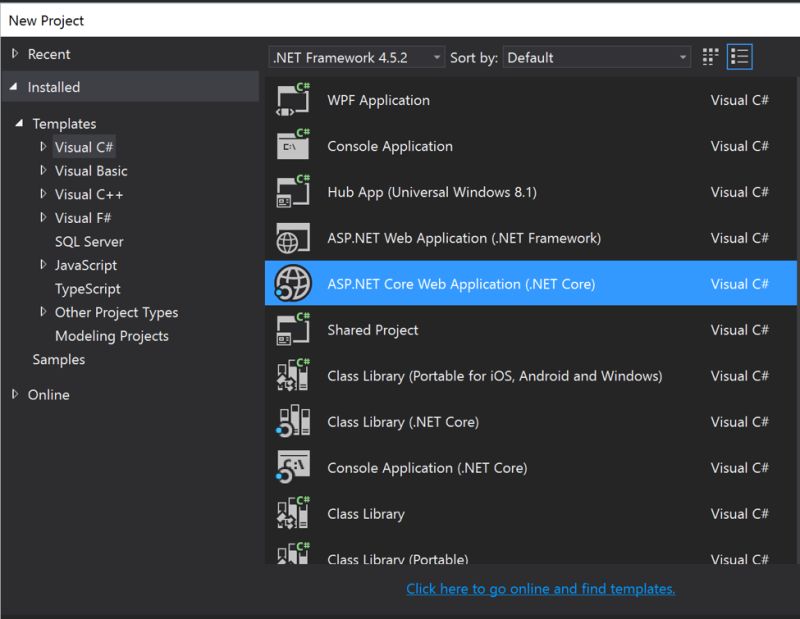
Task: Click the go online and find templates link
Action: 540,588
